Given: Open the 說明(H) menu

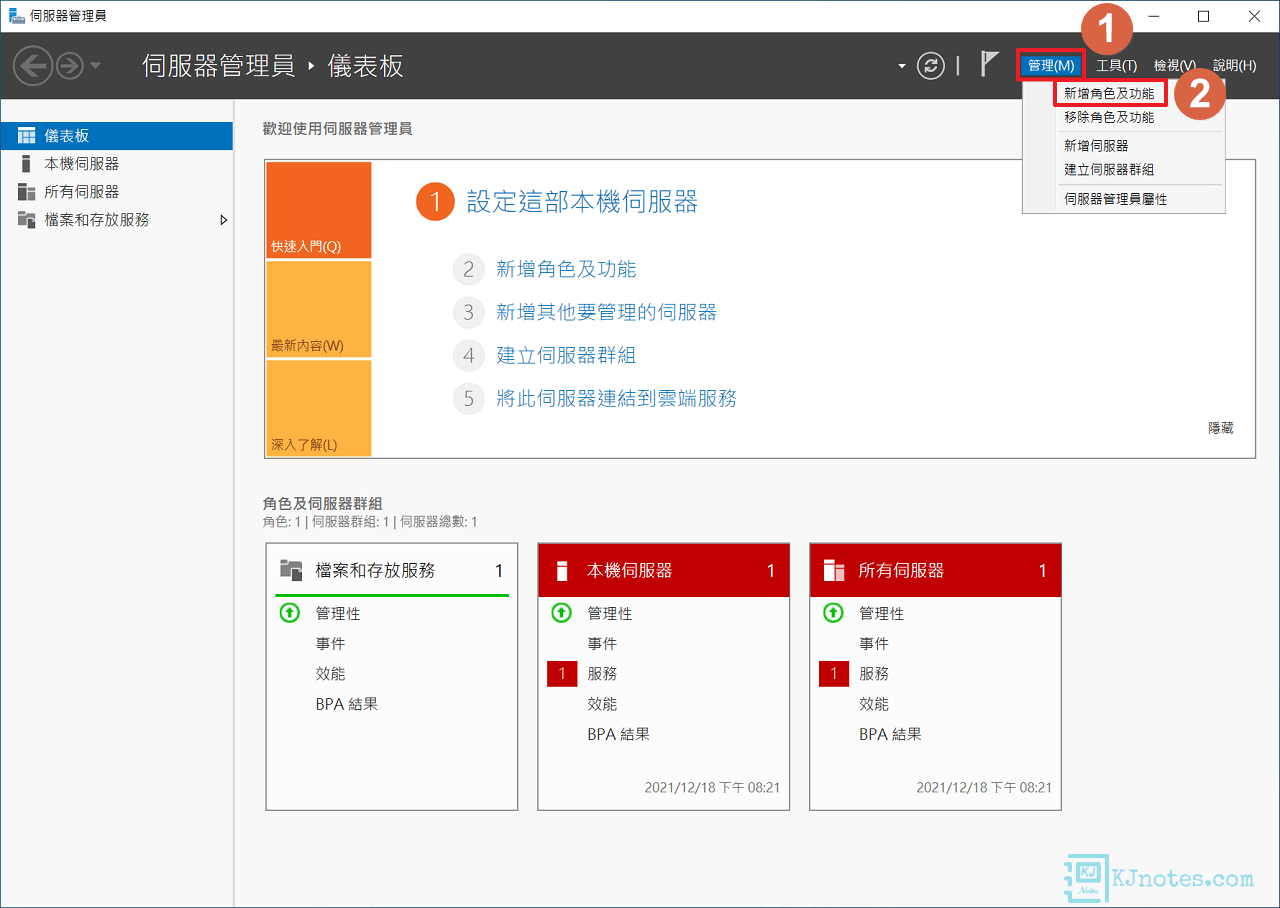Looking at the screenshot, I should 1234,66.
